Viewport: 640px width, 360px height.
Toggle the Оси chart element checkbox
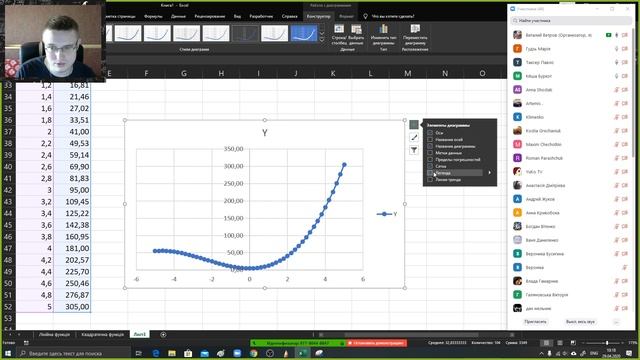point(430,133)
